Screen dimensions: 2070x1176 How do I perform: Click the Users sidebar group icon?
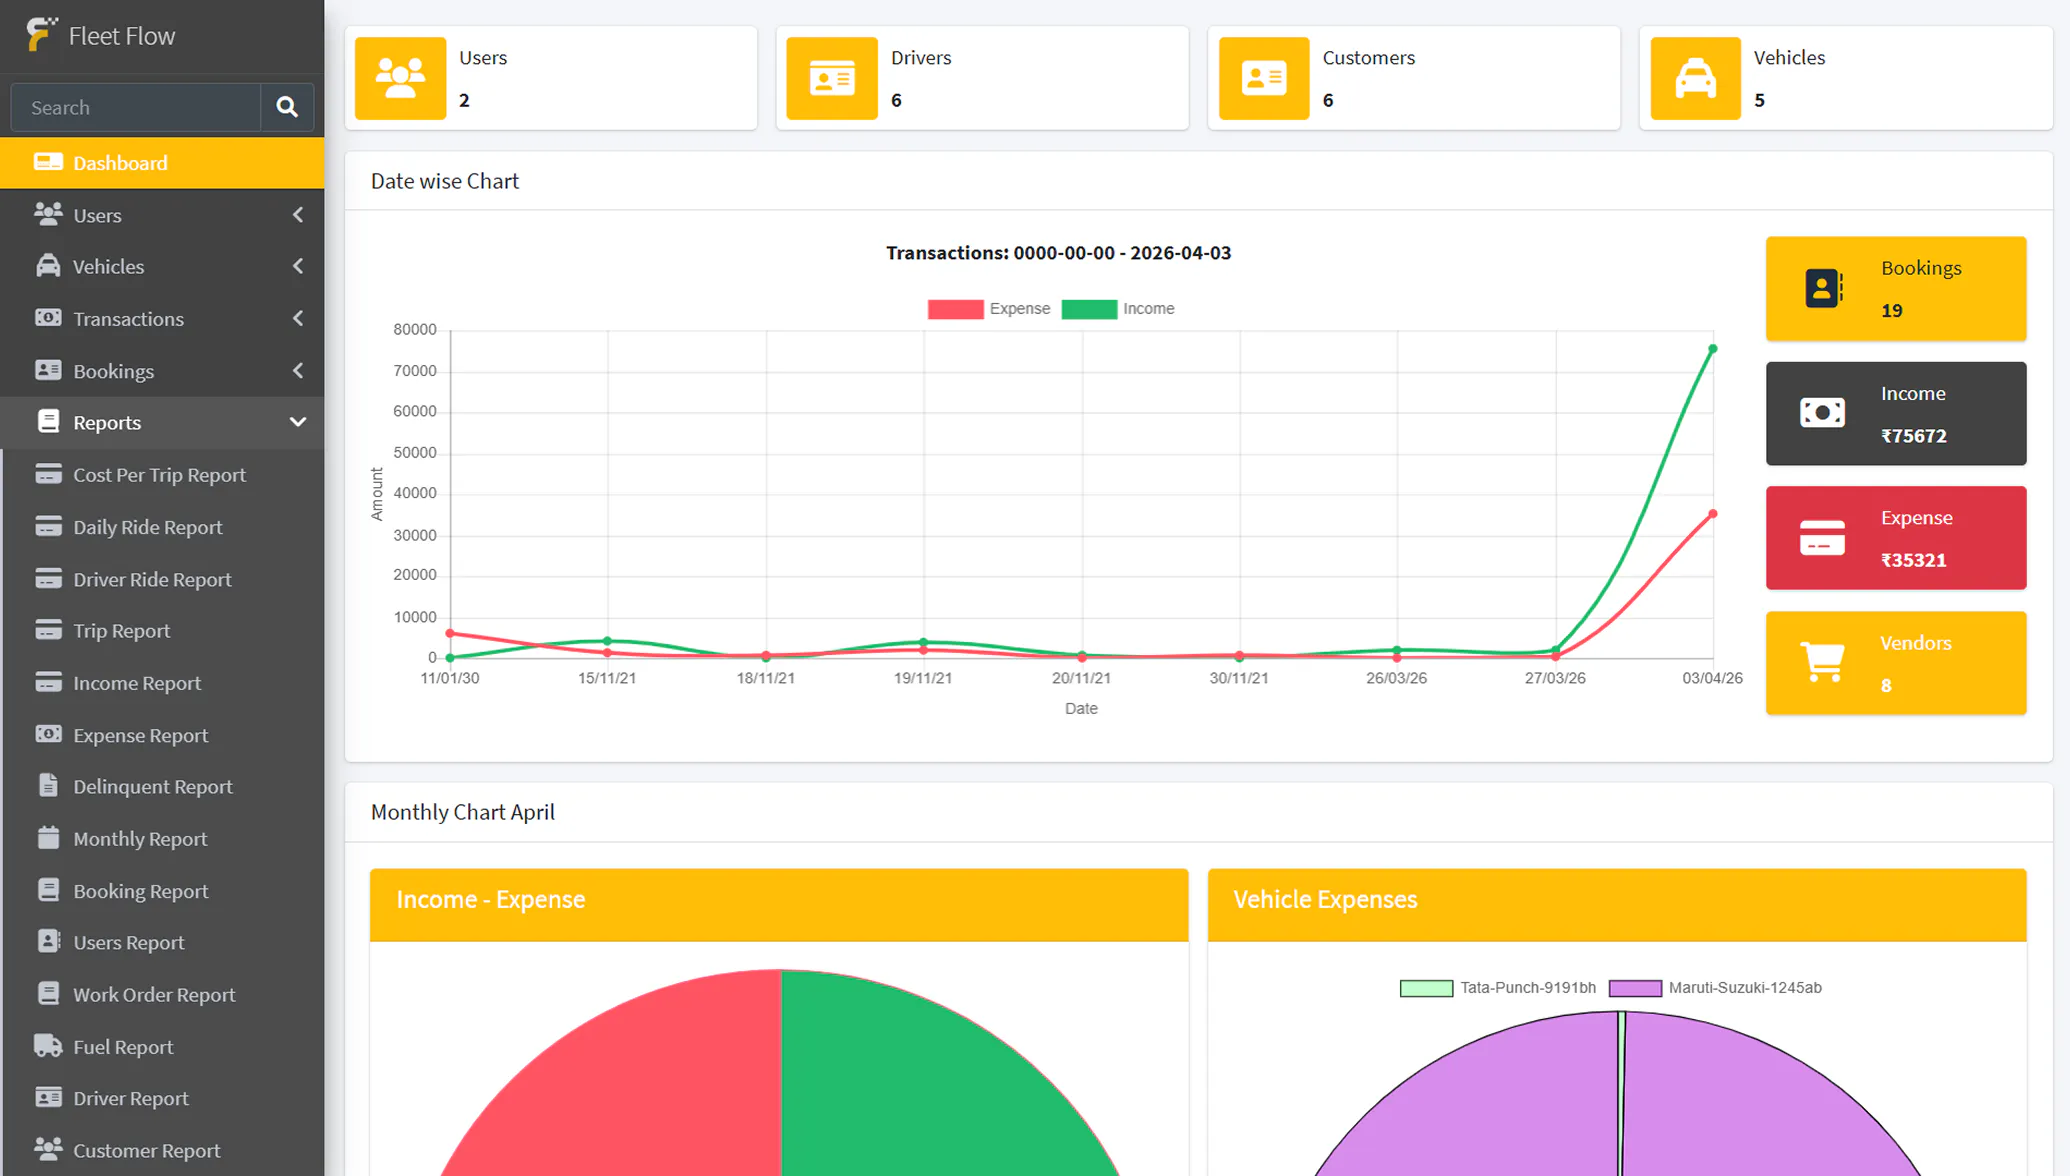pos(48,214)
